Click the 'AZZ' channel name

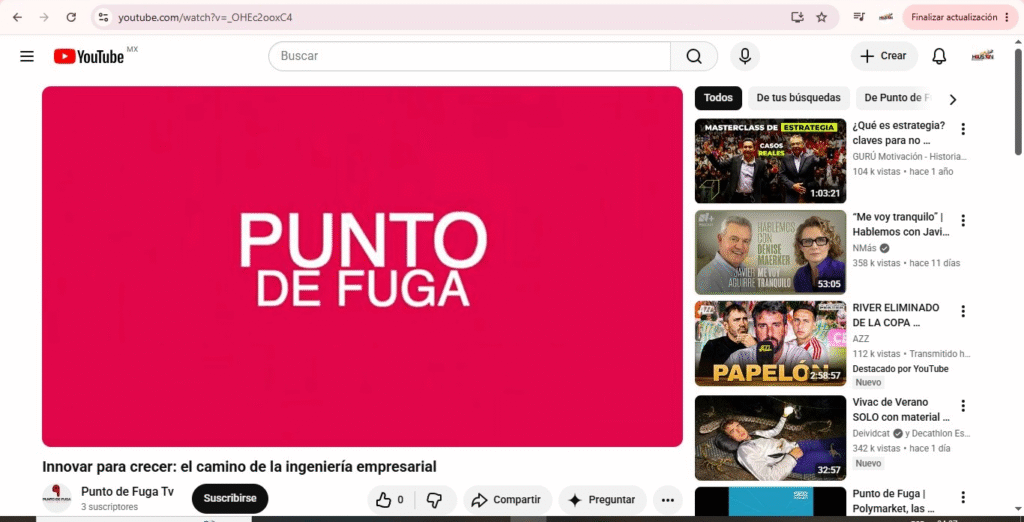click(x=861, y=338)
